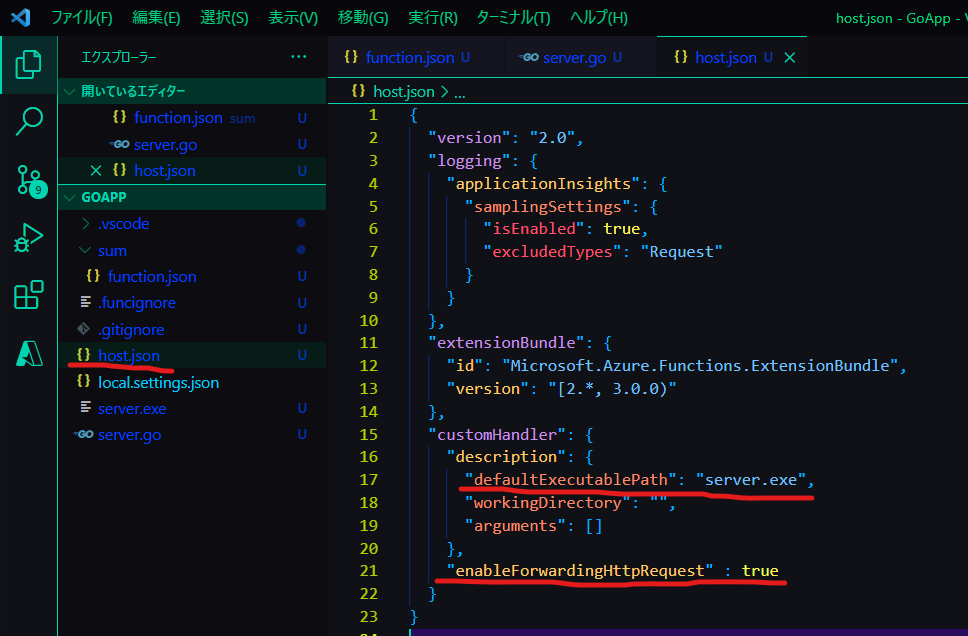Image resolution: width=968 pixels, height=636 pixels.
Task: Click the VS Code logo icon
Action: [21, 17]
